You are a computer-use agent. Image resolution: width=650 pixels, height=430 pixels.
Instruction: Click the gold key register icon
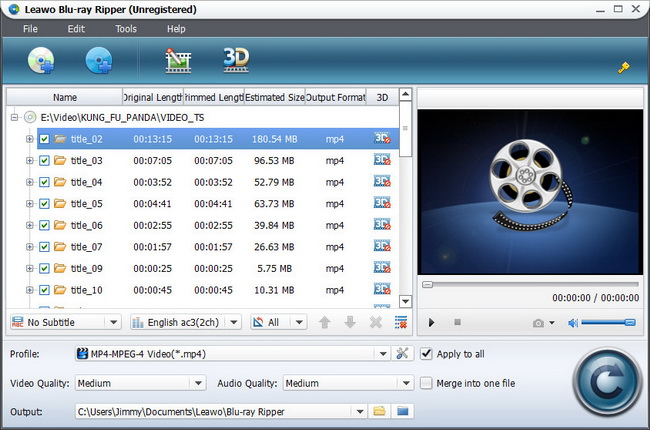click(623, 67)
